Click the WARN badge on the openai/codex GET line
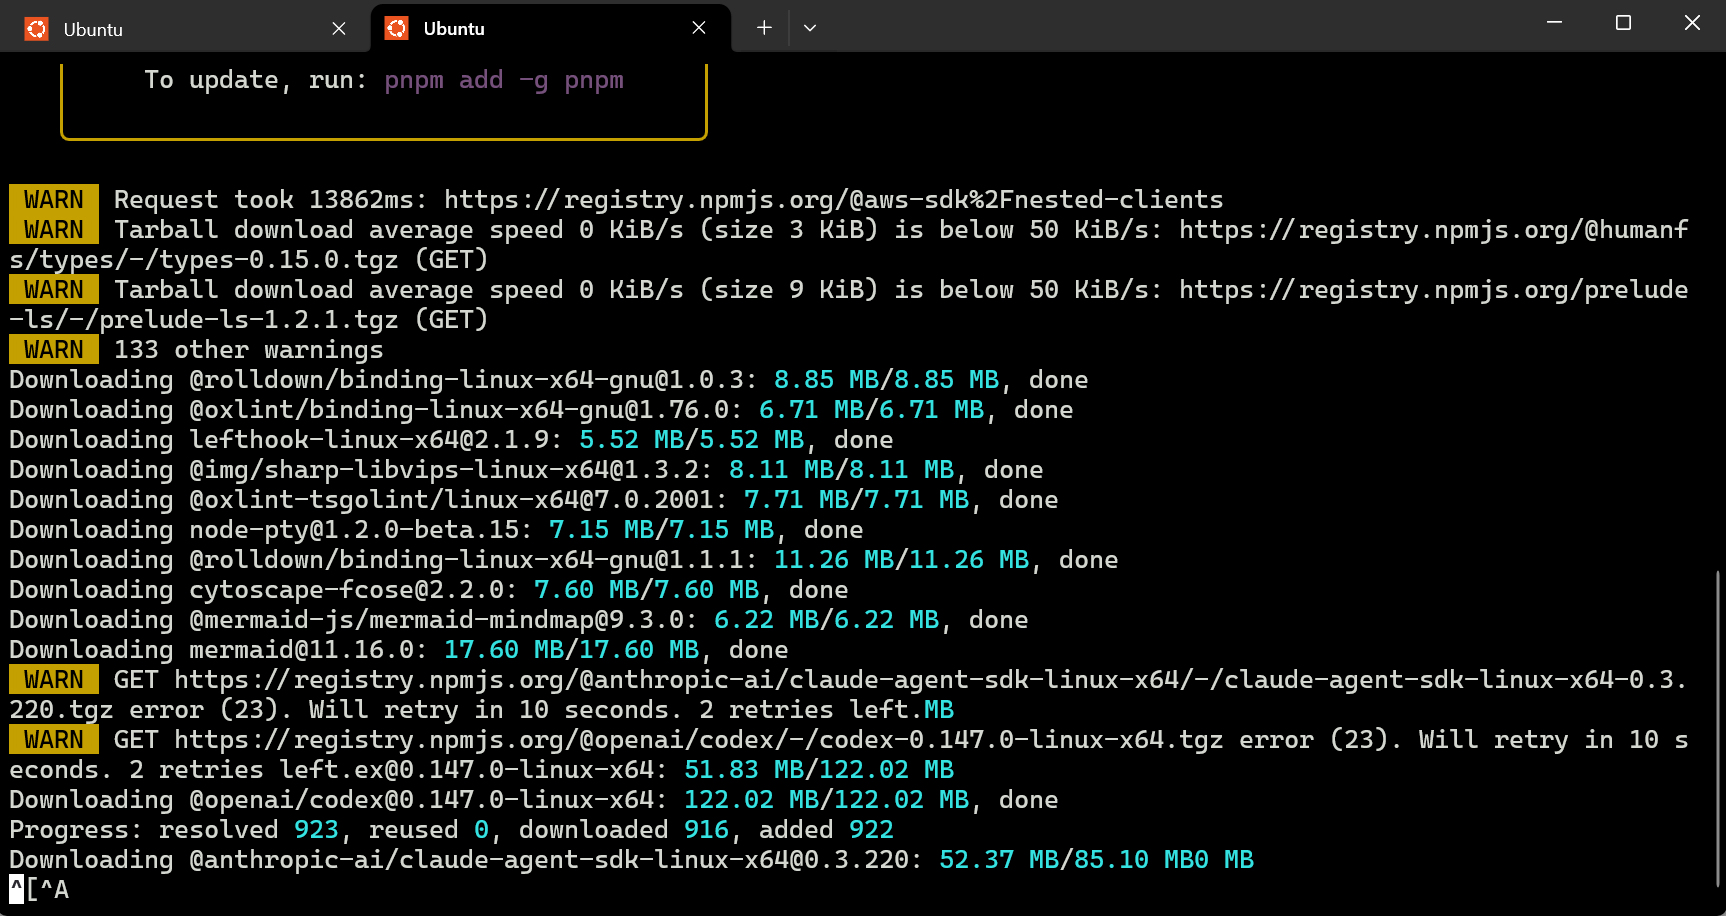 pos(54,740)
